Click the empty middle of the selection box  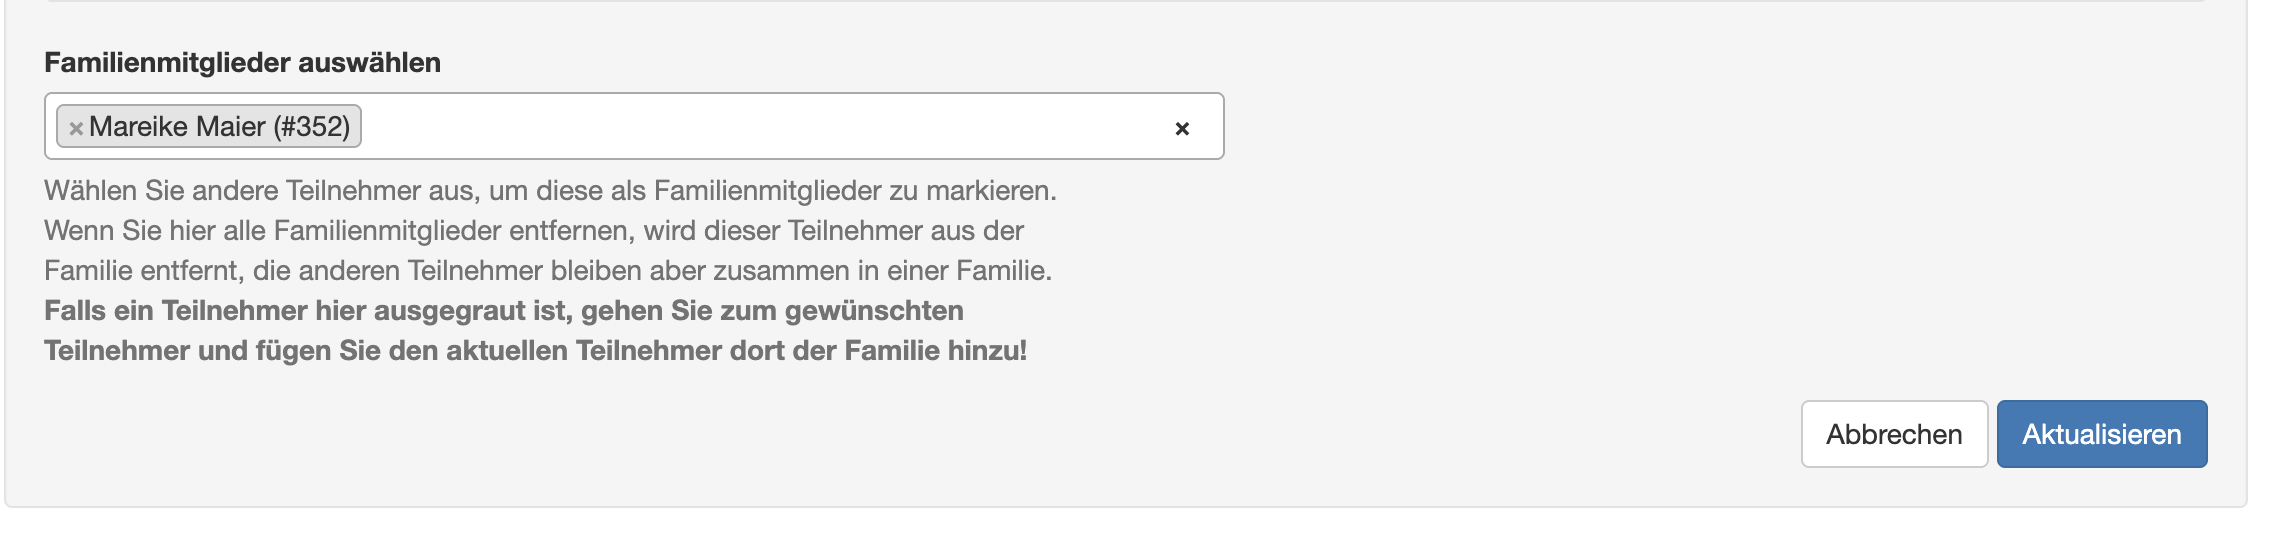tap(760, 127)
